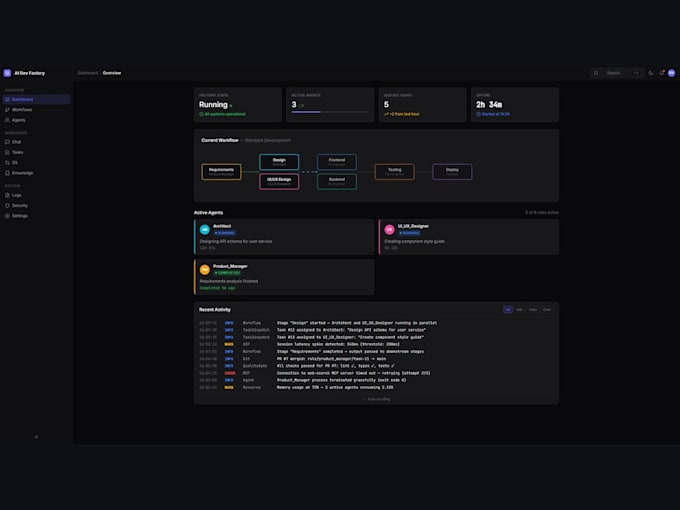Click the Dashboard breadcrumb link

point(88,73)
